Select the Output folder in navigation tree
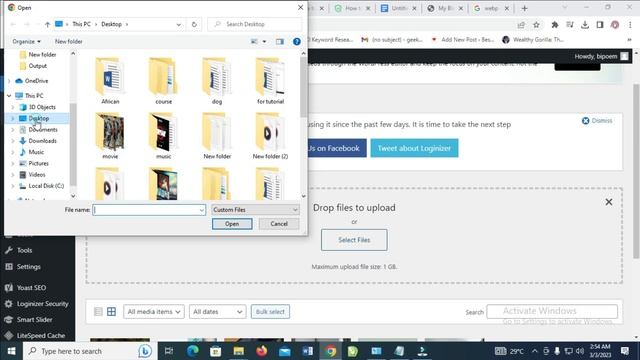 tap(38, 66)
